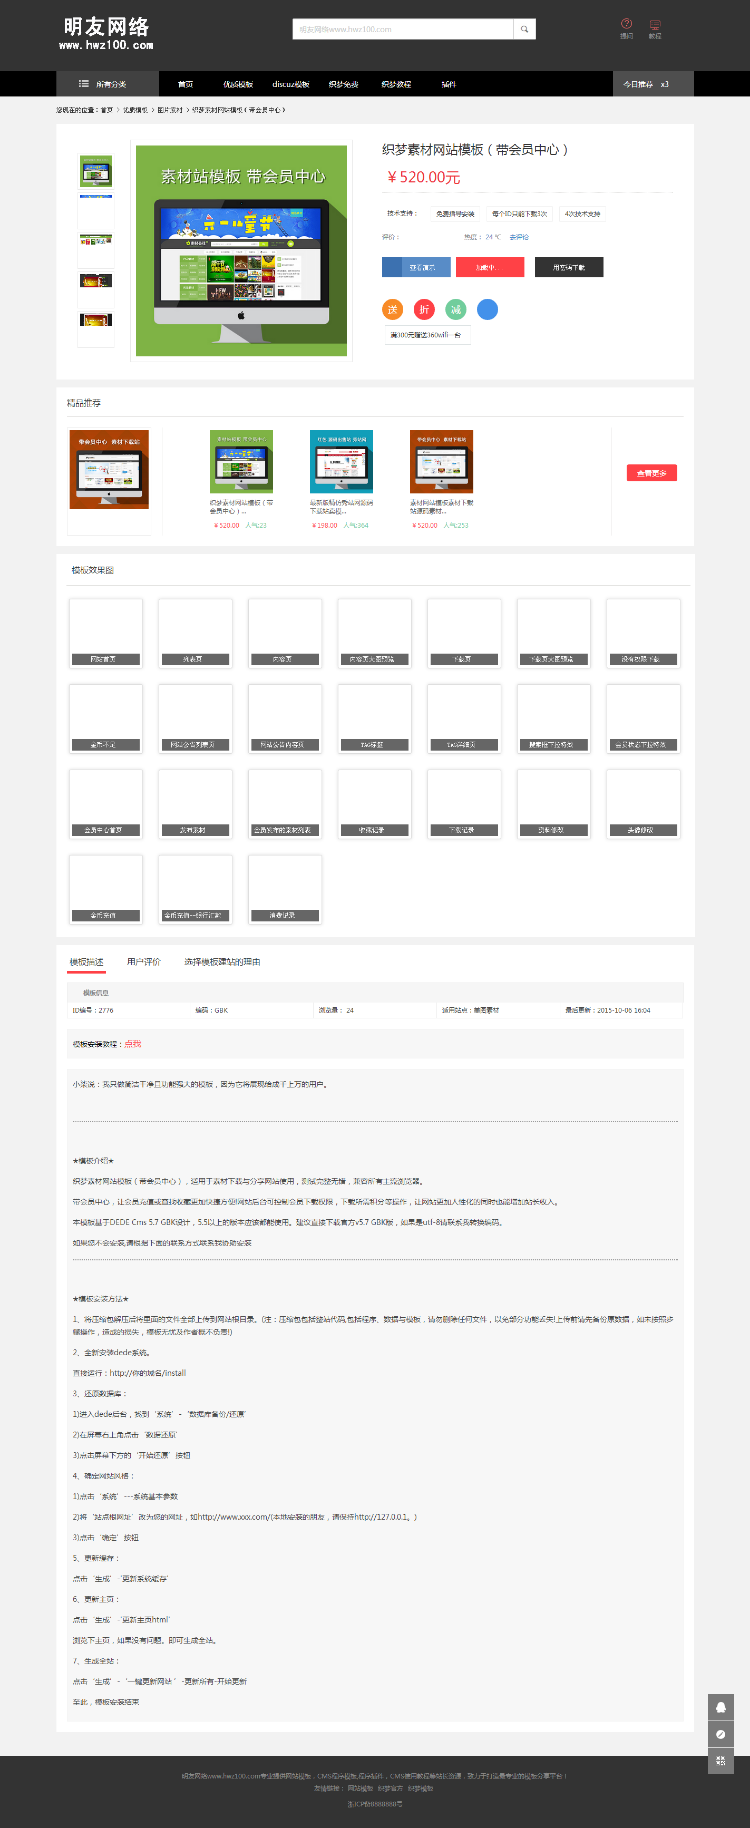Image resolution: width=750 pixels, height=1828 pixels.
Task: Click the red 点我 install tutorial link
Action: pos(133,1044)
